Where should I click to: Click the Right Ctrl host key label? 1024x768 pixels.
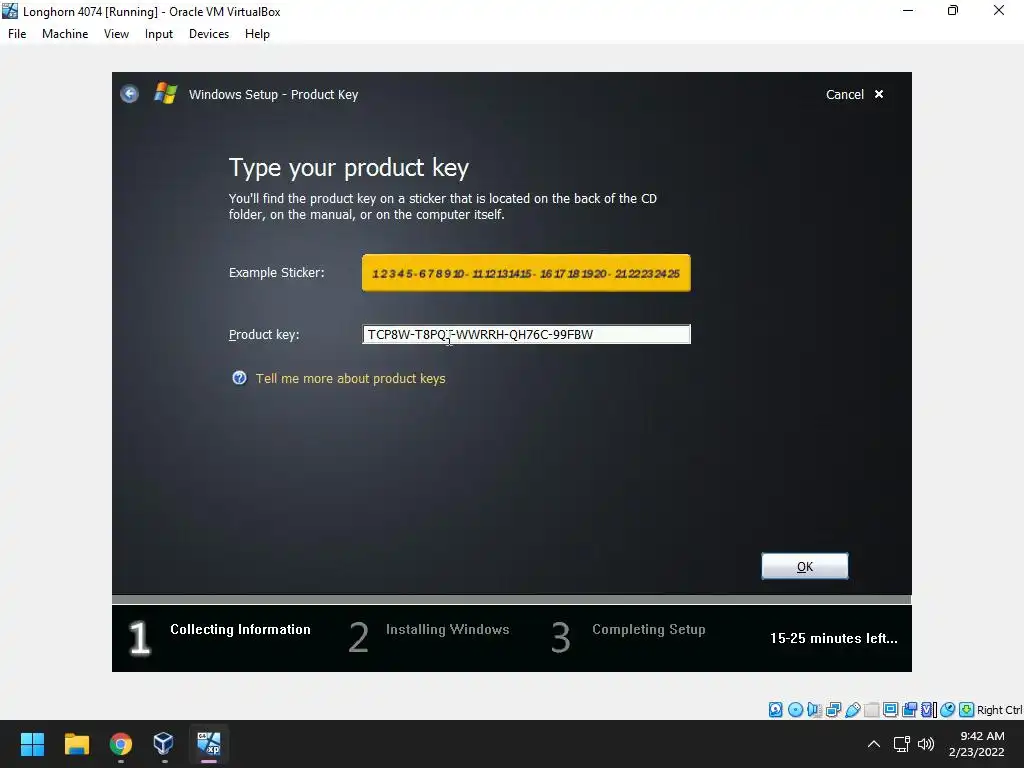click(999, 710)
